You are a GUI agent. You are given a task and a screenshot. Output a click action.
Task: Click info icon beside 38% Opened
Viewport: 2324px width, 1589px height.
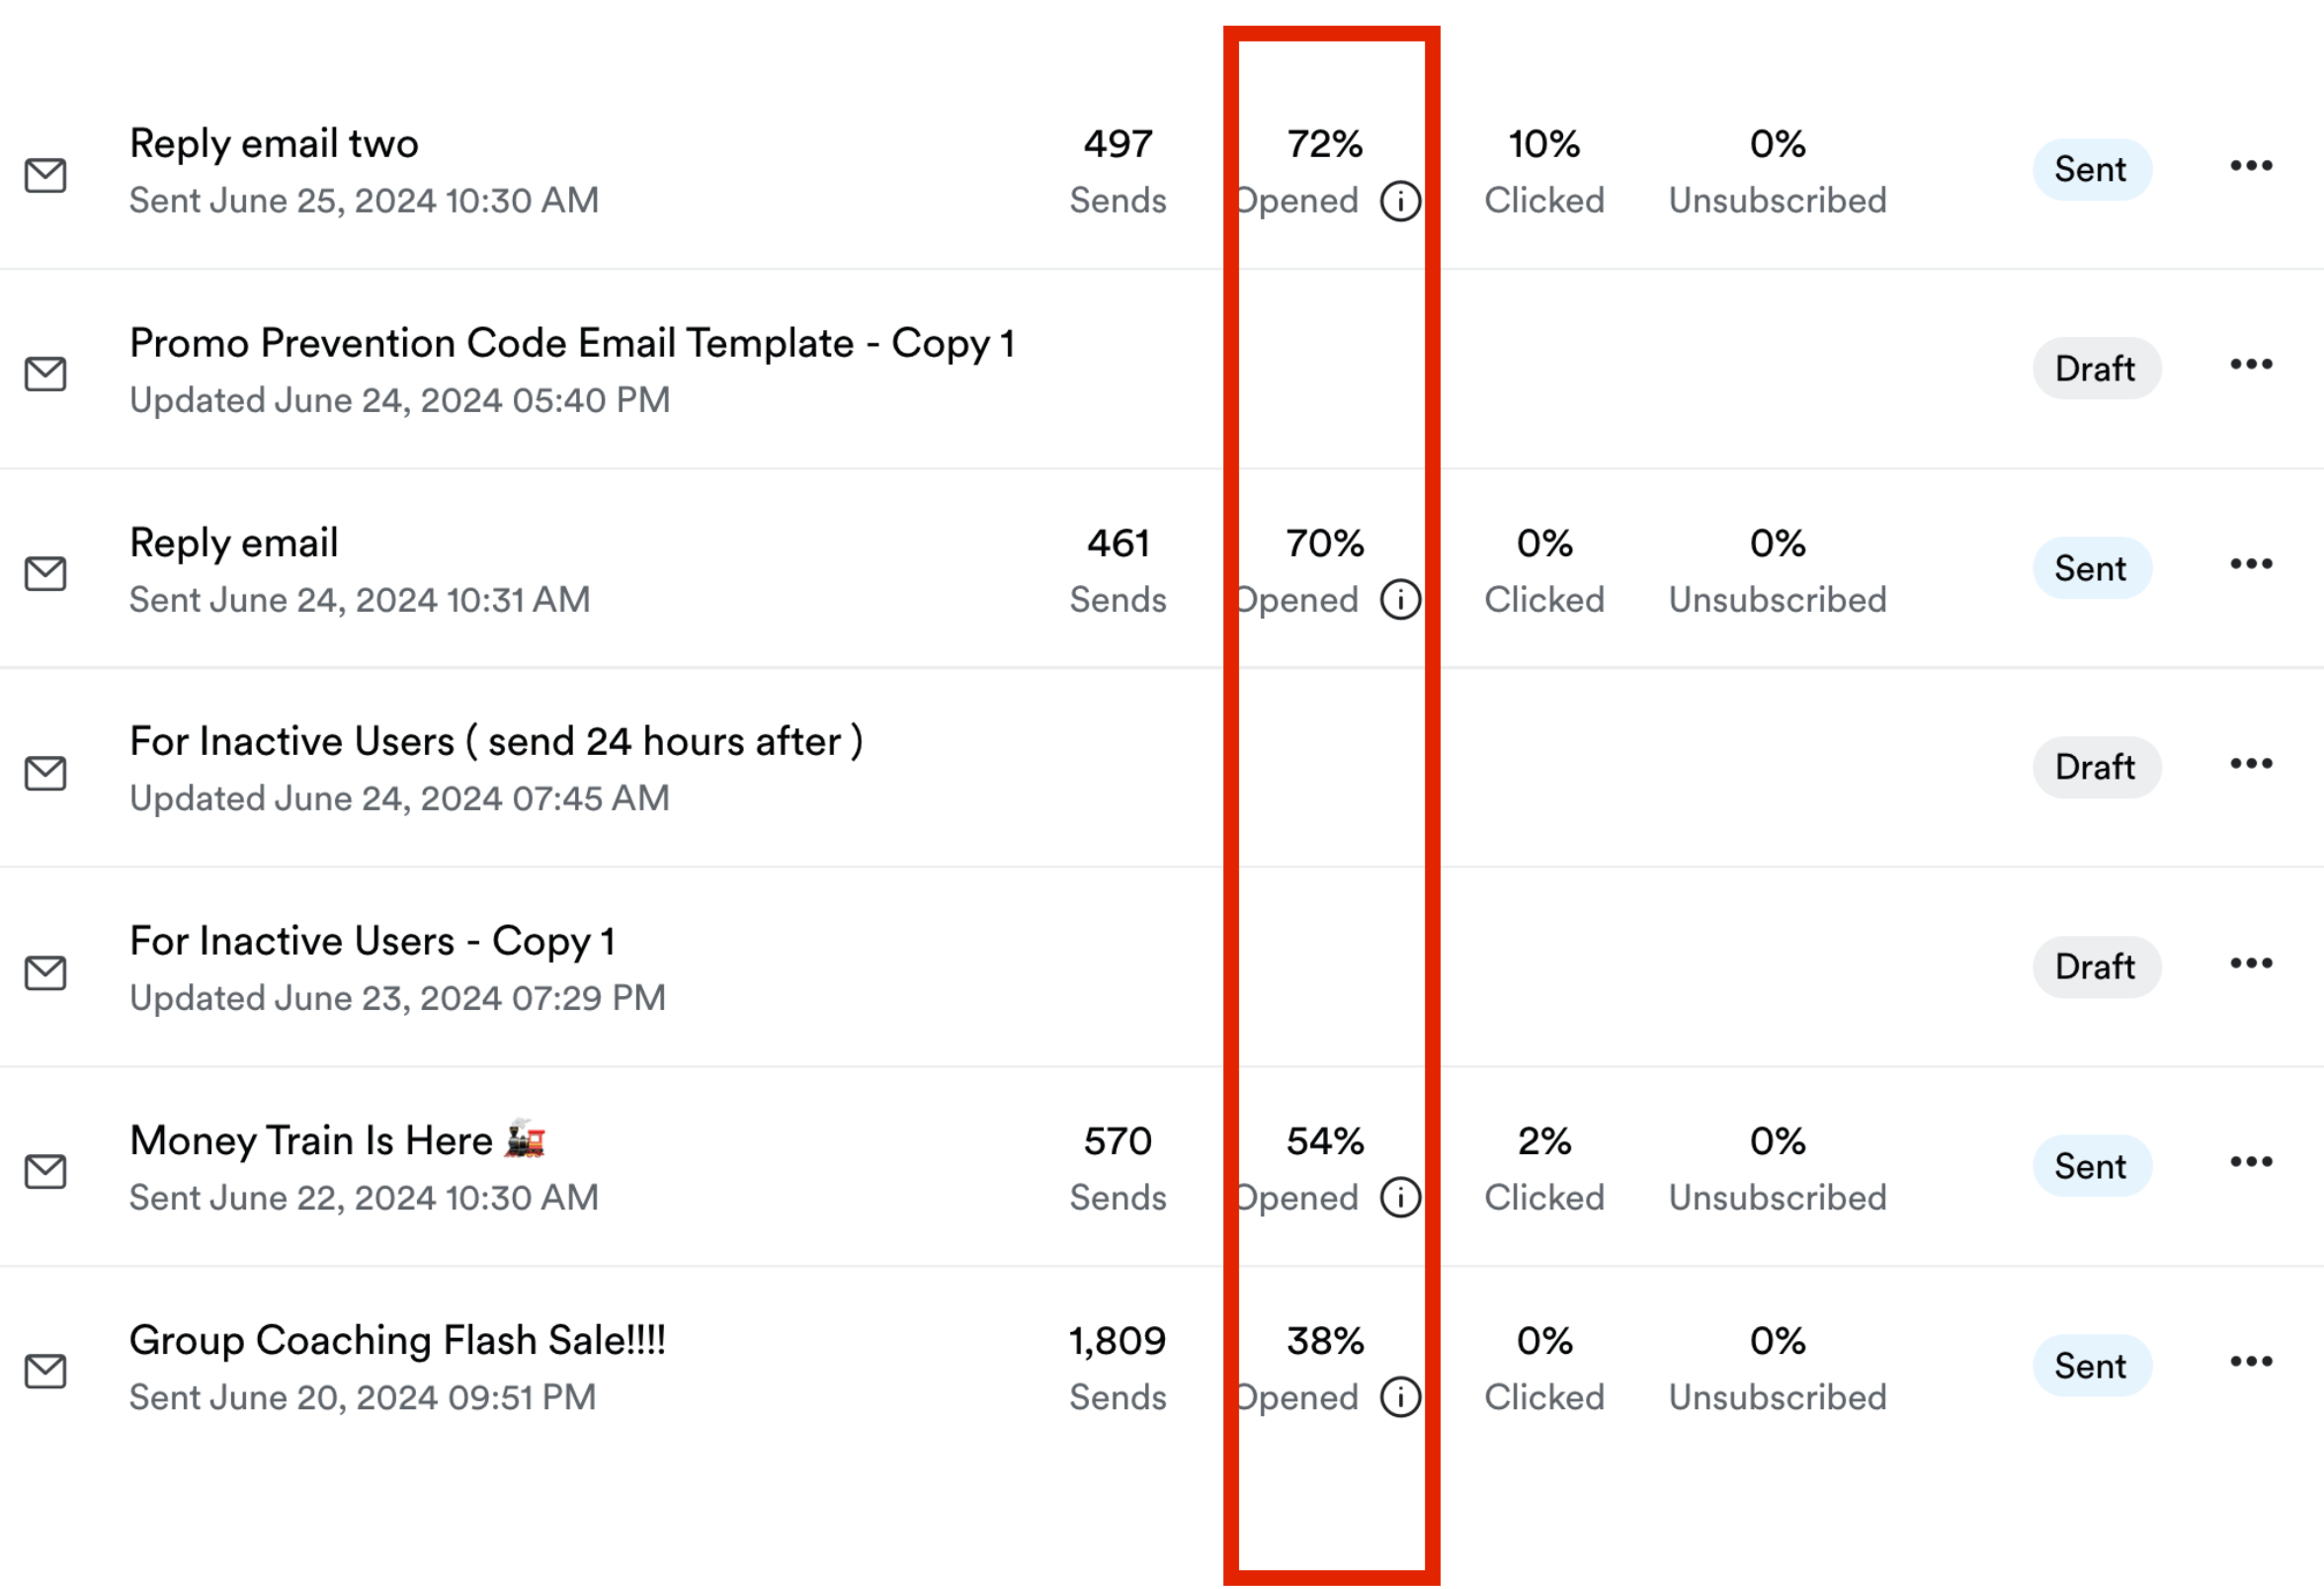click(x=1400, y=1398)
